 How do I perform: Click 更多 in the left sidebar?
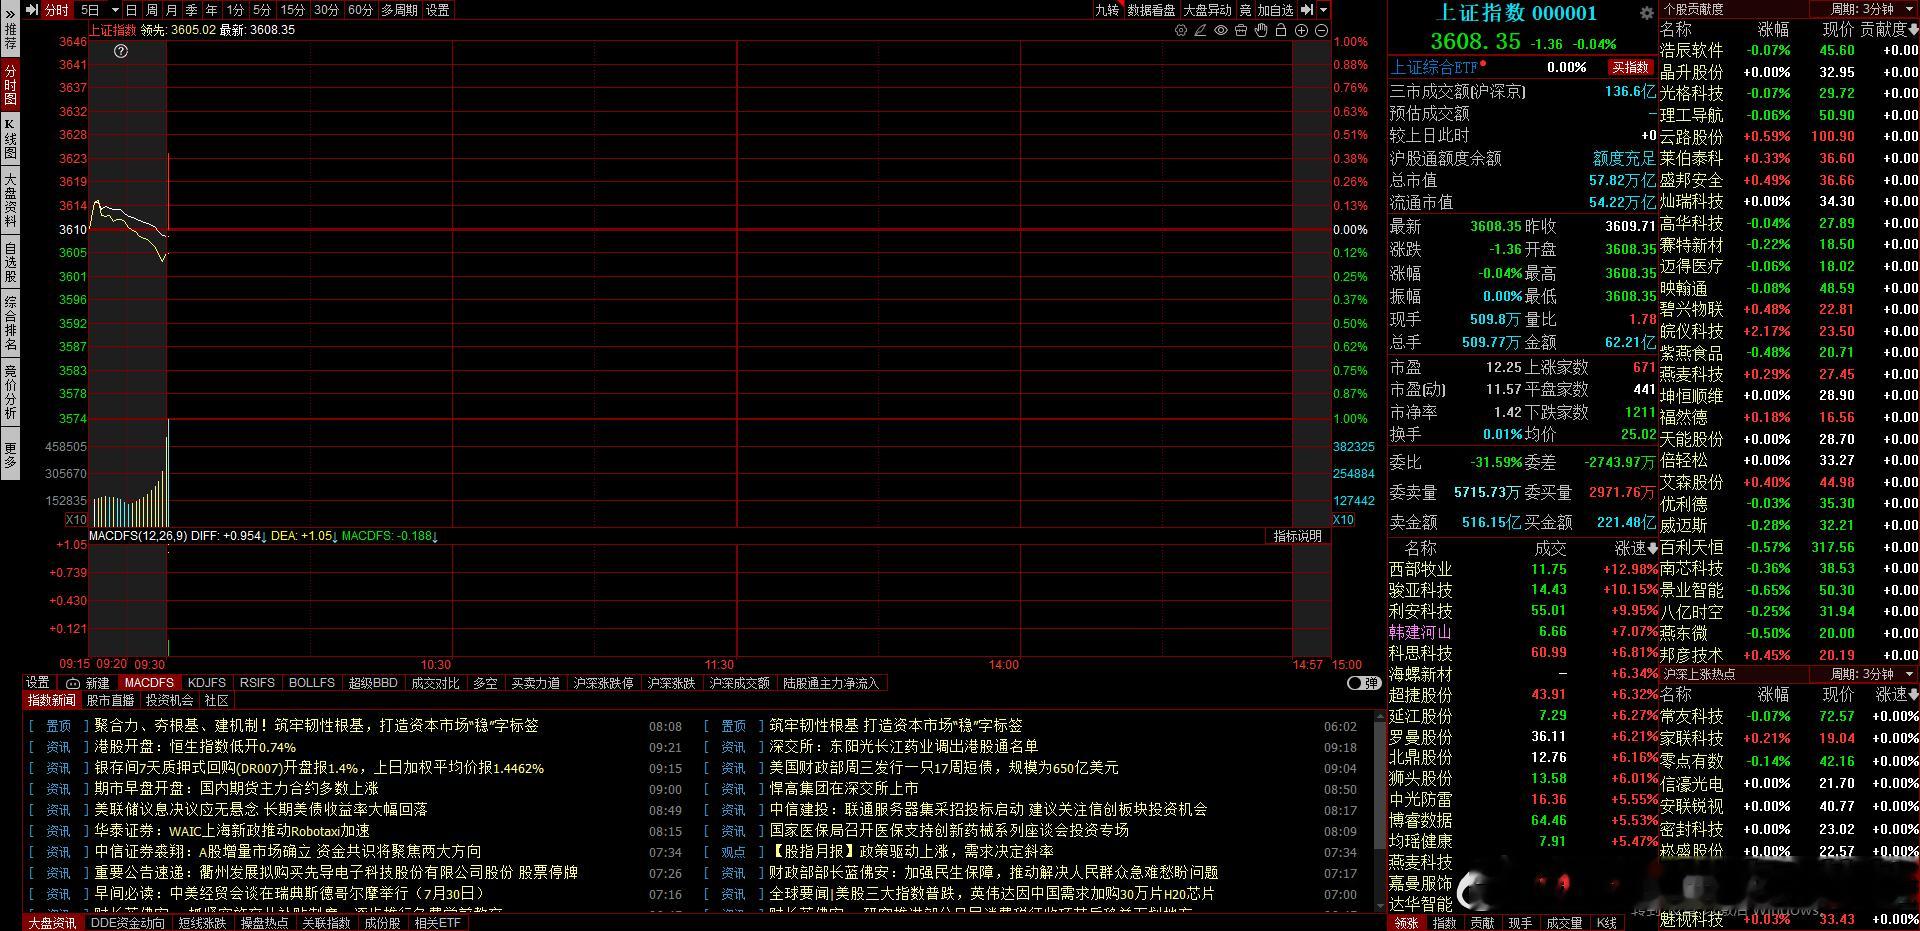coord(10,455)
